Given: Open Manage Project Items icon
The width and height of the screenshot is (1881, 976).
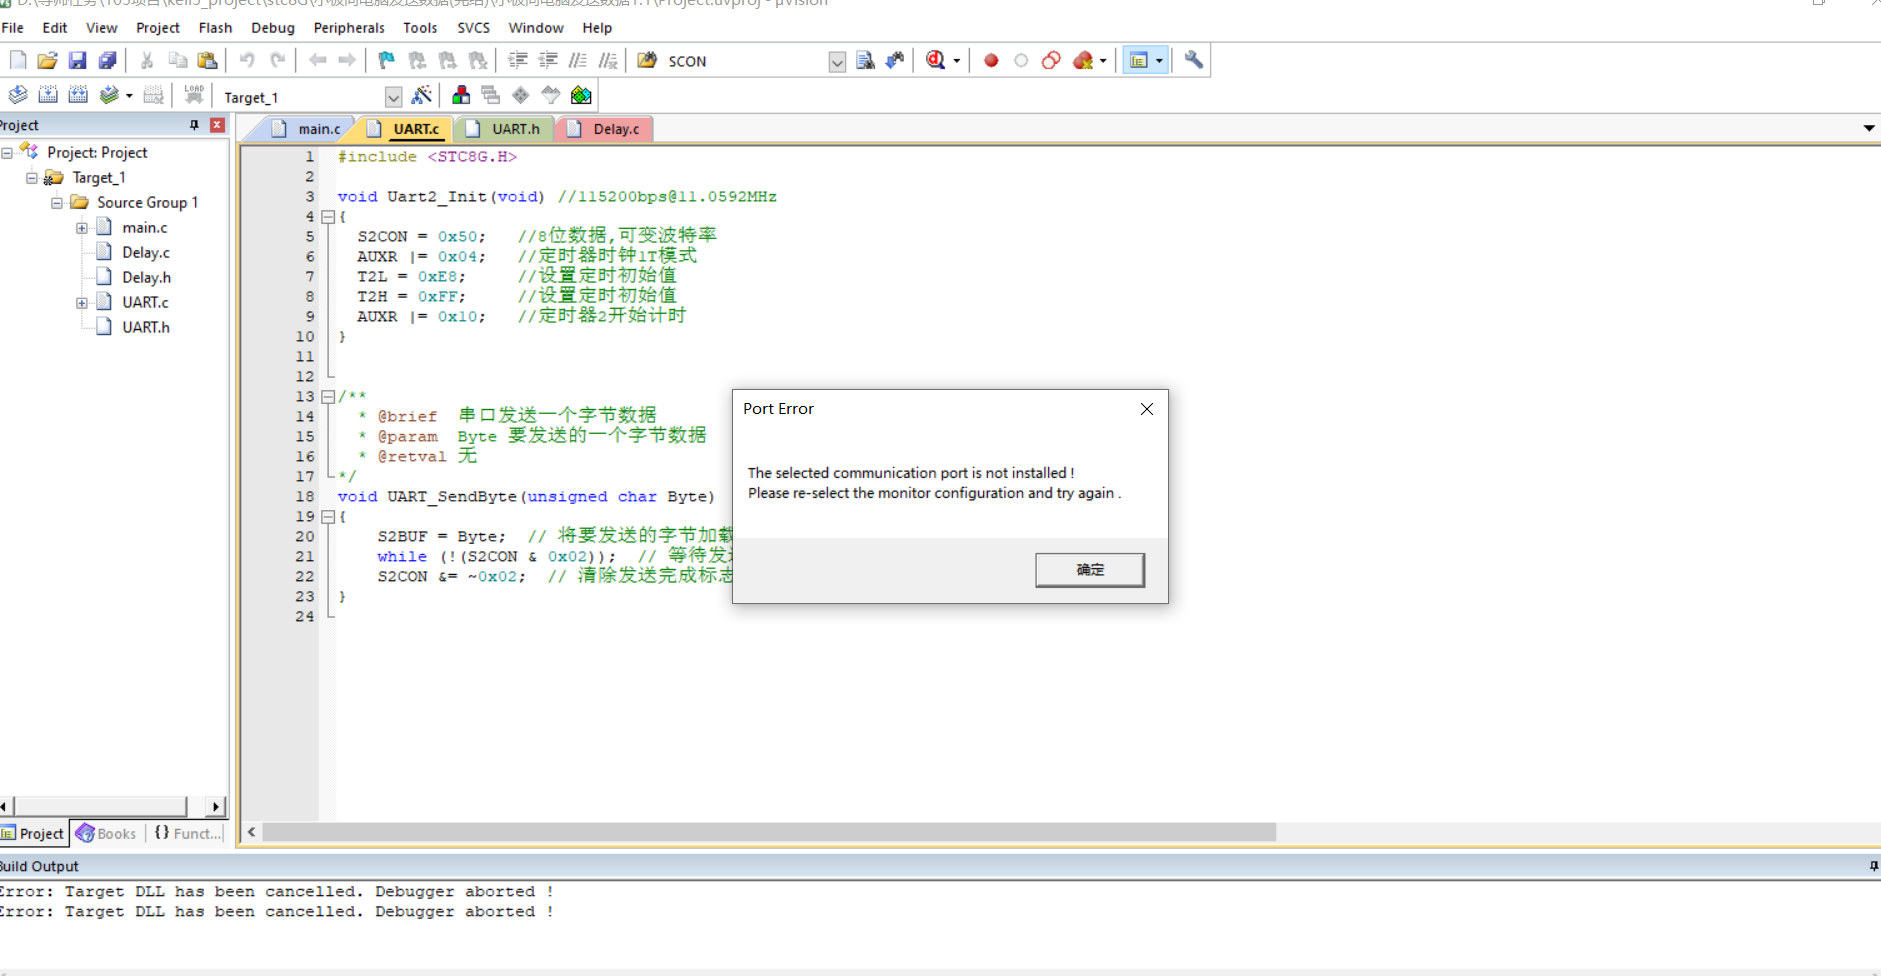Looking at the screenshot, I should tap(461, 96).
